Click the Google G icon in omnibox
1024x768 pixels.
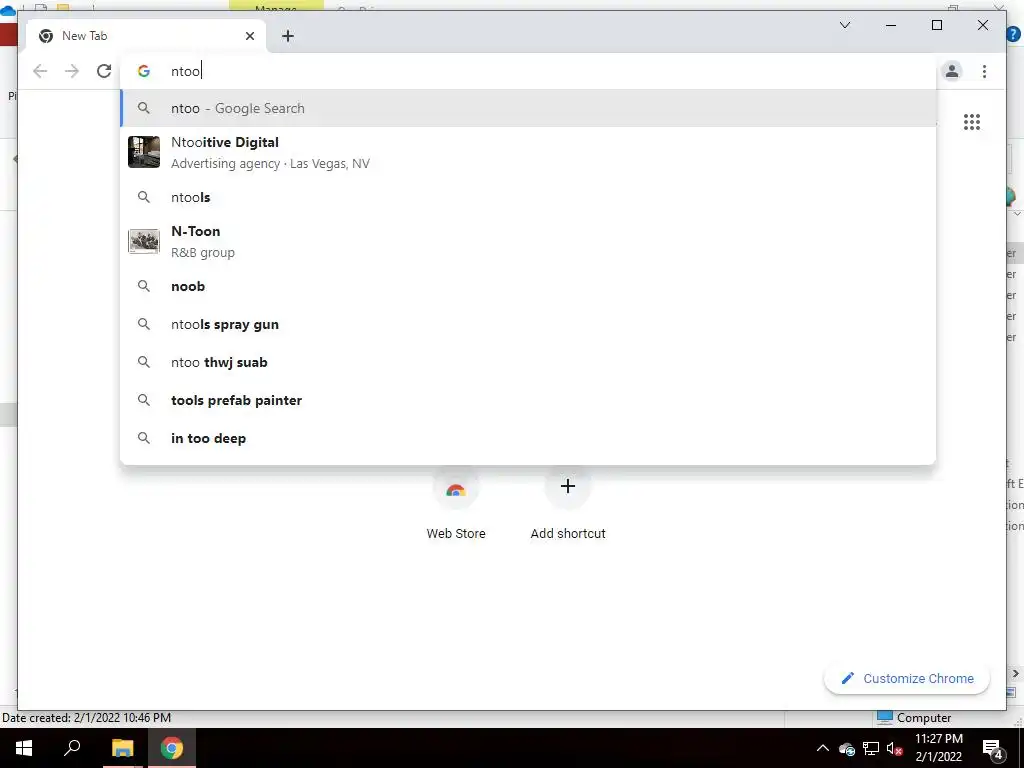[x=144, y=71]
